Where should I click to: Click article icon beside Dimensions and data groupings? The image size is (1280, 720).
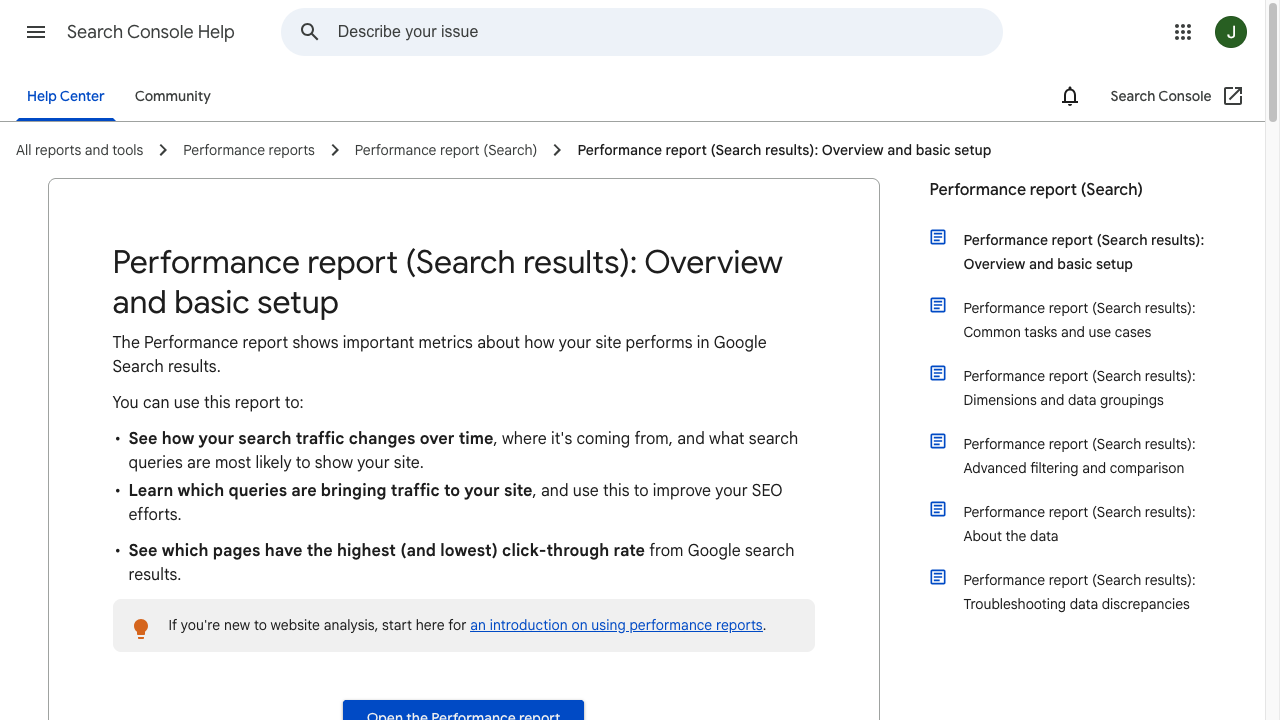[x=938, y=373]
